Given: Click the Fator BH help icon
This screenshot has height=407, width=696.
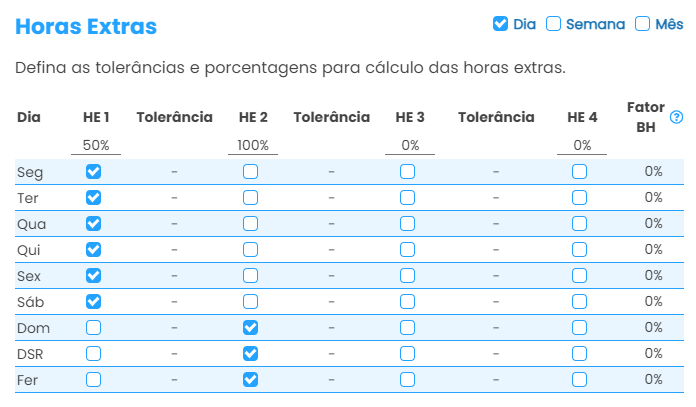Looking at the screenshot, I should (x=676, y=117).
